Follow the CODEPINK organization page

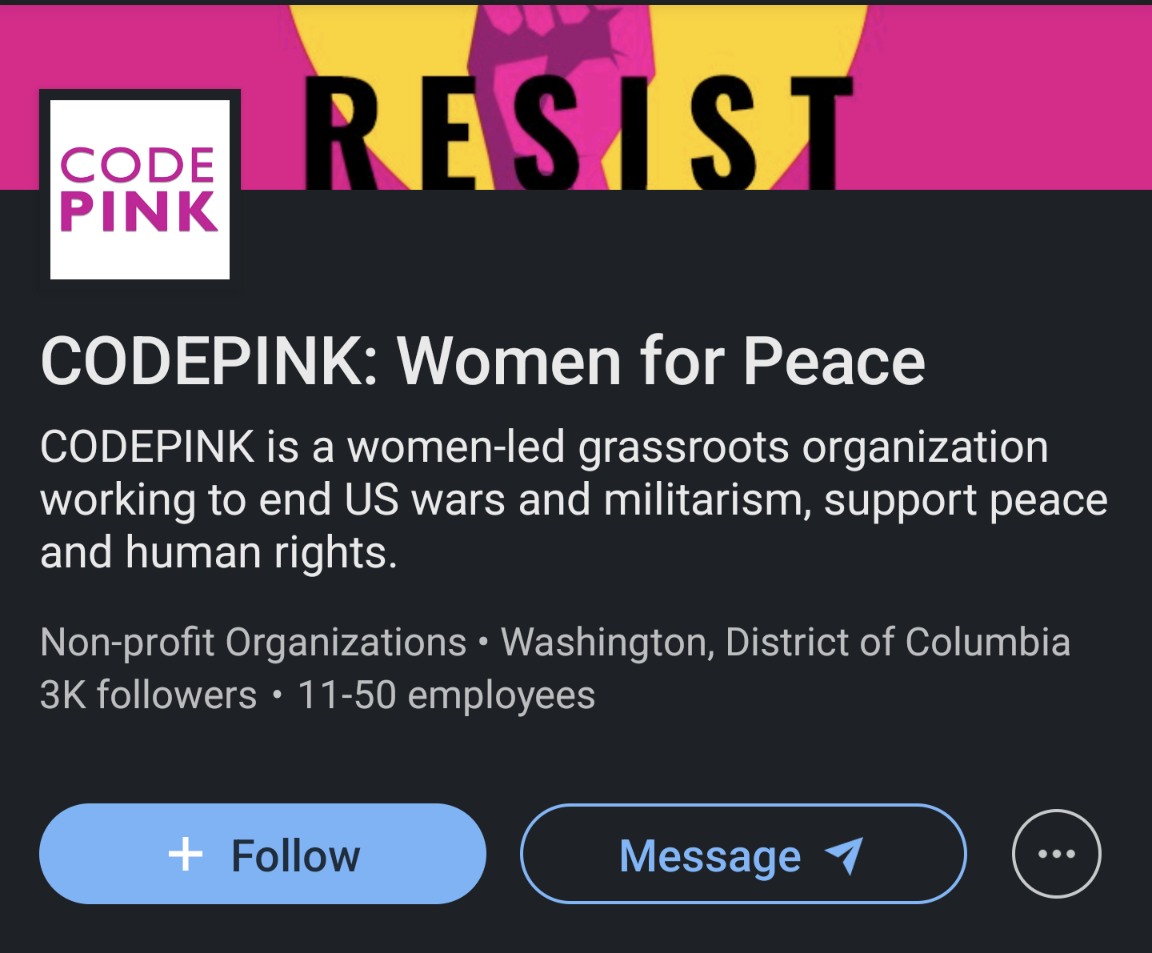pyautogui.click(x=262, y=855)
